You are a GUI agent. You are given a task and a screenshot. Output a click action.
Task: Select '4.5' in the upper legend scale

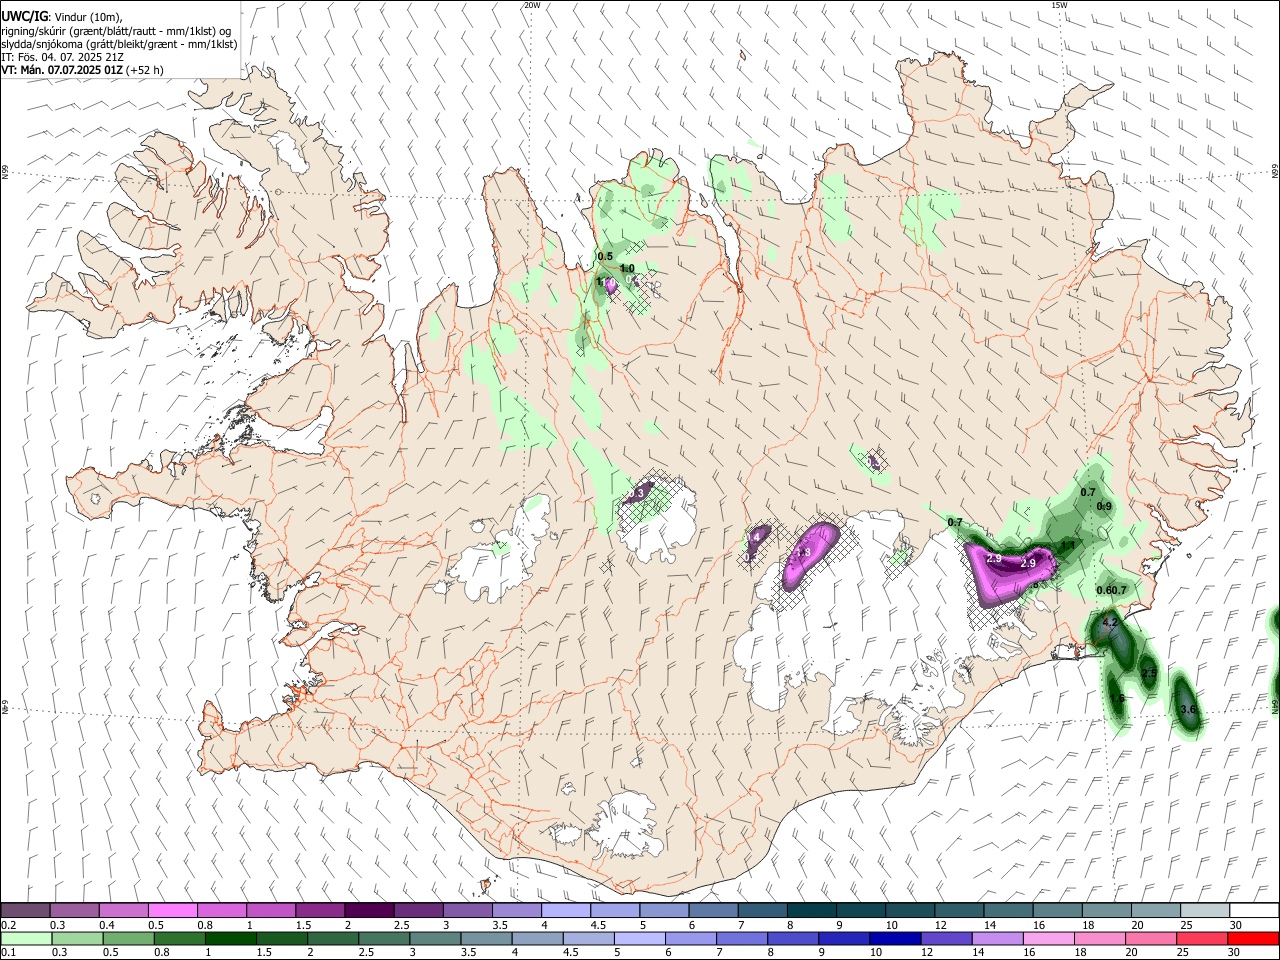coord(599,925)
